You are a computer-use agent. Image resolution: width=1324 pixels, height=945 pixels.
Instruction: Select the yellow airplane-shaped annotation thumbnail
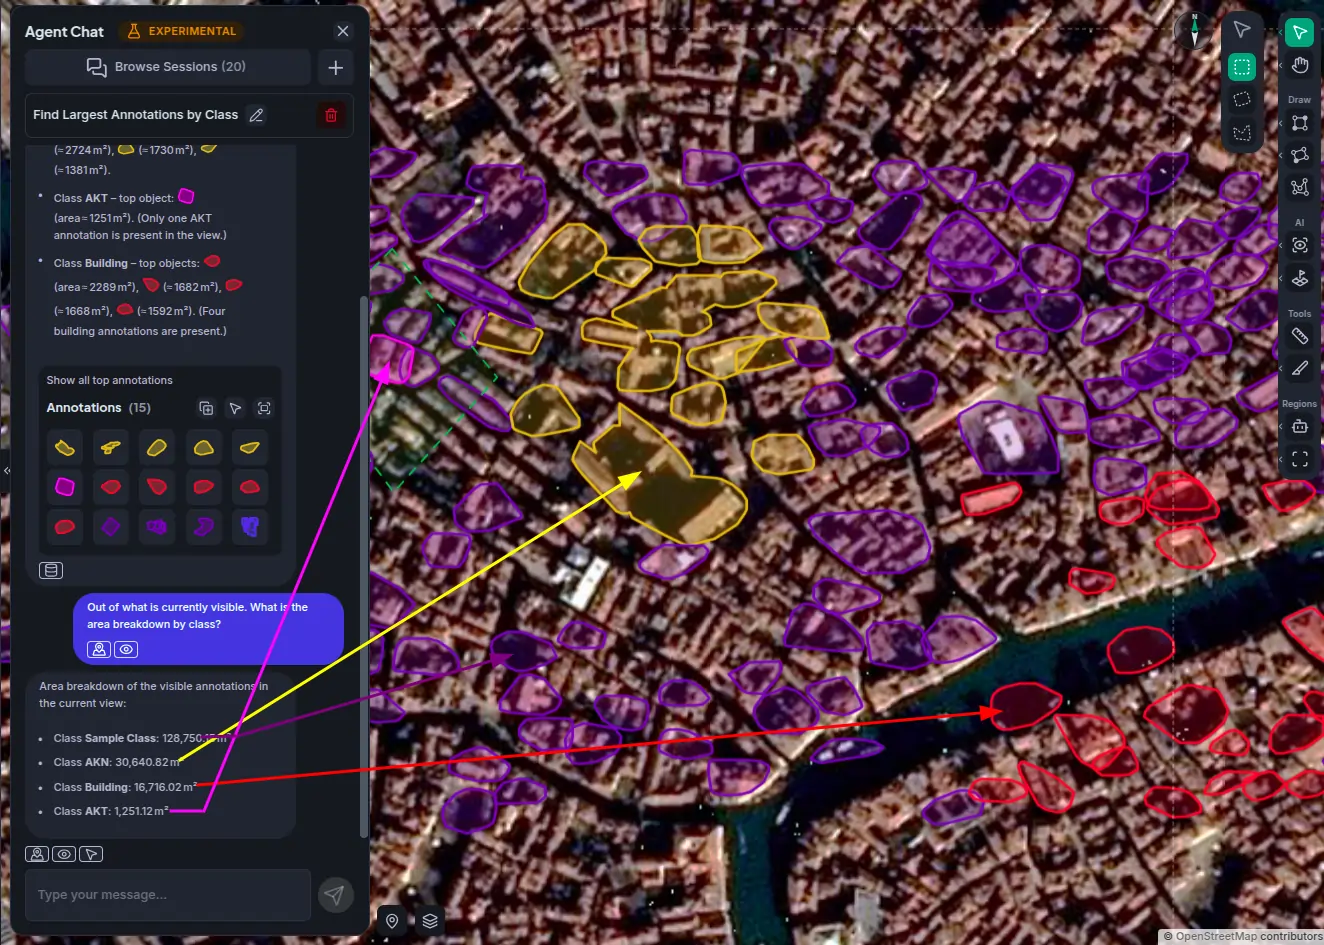click(111, 447)
